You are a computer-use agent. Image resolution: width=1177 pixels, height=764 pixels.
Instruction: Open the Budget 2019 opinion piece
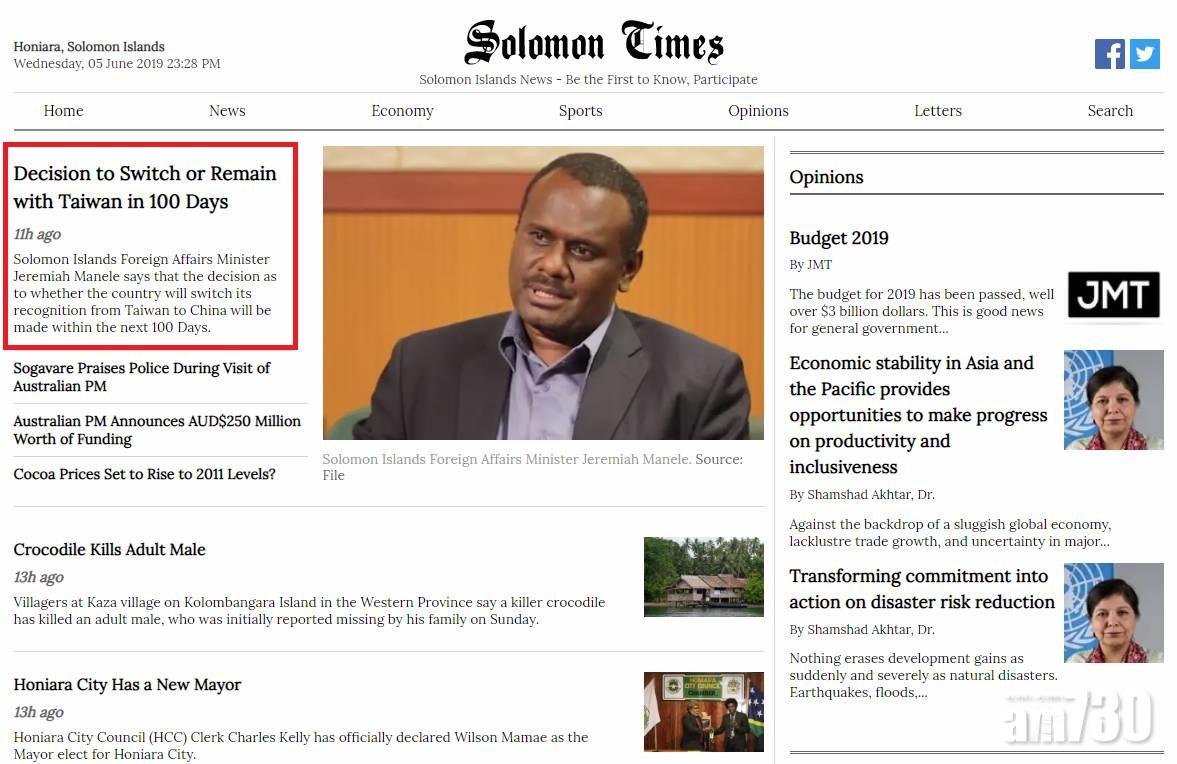pyautogui.click(x=838, y=238)
